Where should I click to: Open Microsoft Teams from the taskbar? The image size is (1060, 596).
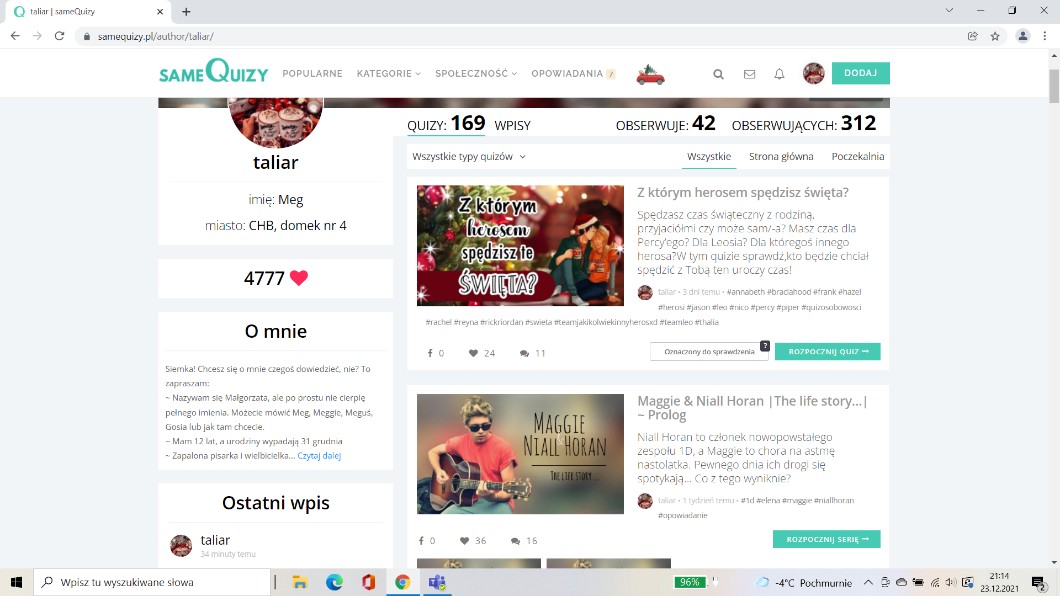coord(436,582)
